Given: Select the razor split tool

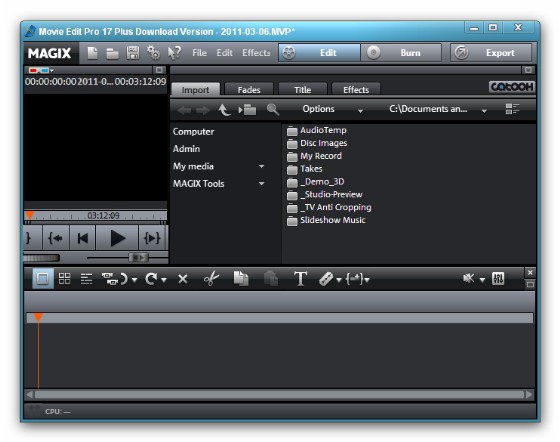Looking at the screenshot, I should tap(326, 279).
